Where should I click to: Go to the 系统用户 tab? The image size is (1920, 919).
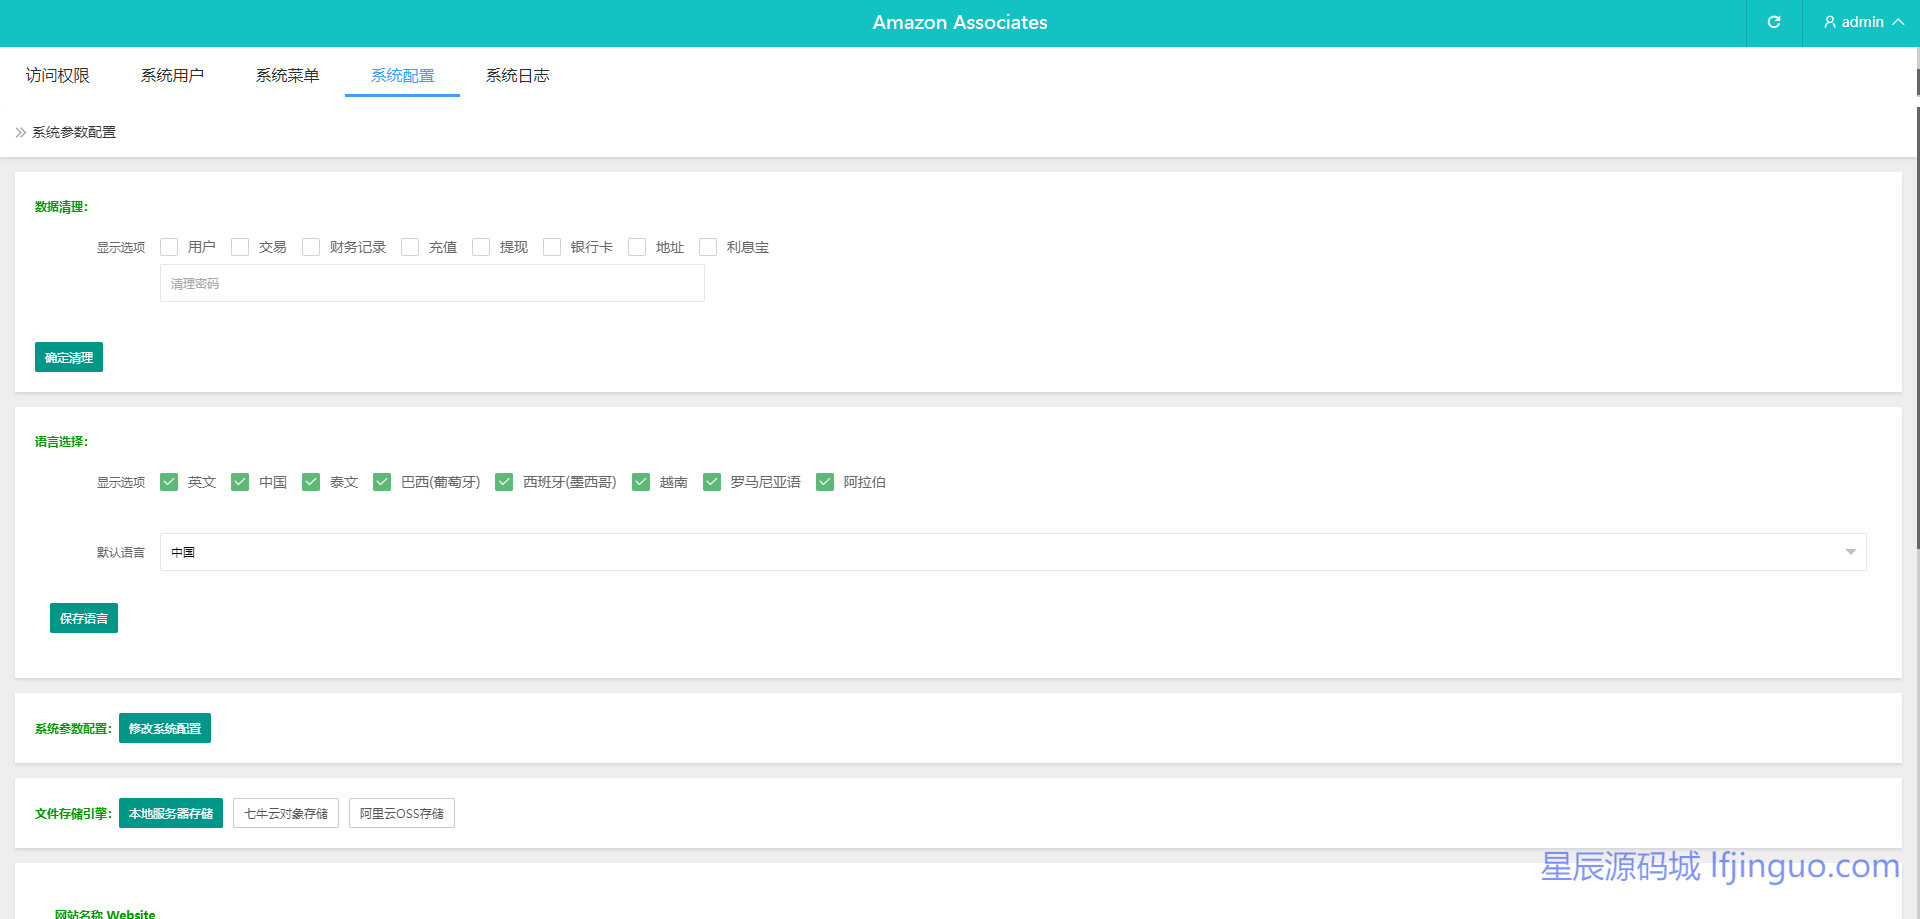click(172, 76)
